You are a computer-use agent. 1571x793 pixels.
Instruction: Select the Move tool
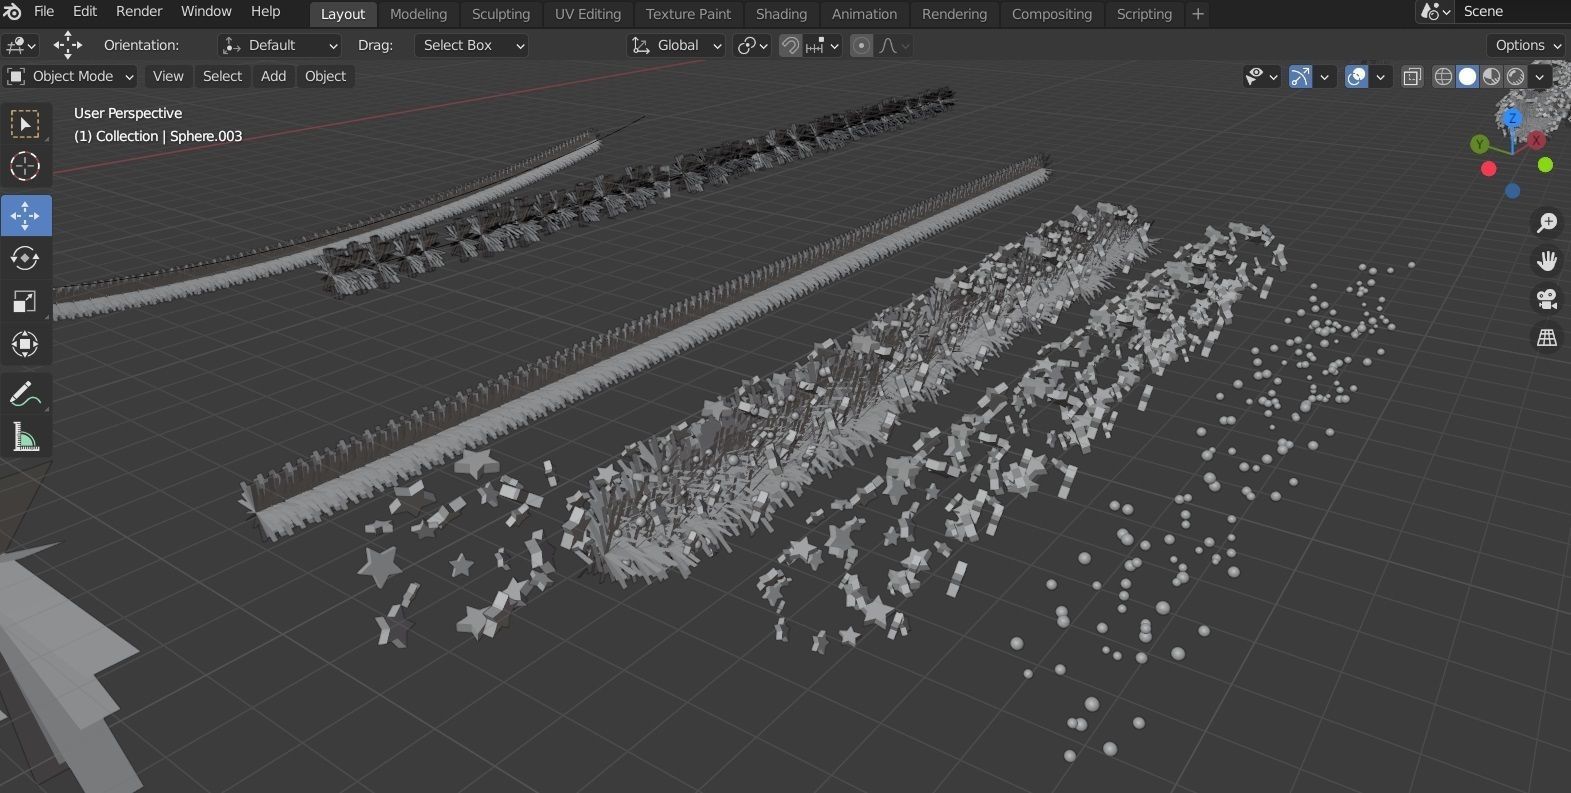click(x=25, y=216)
